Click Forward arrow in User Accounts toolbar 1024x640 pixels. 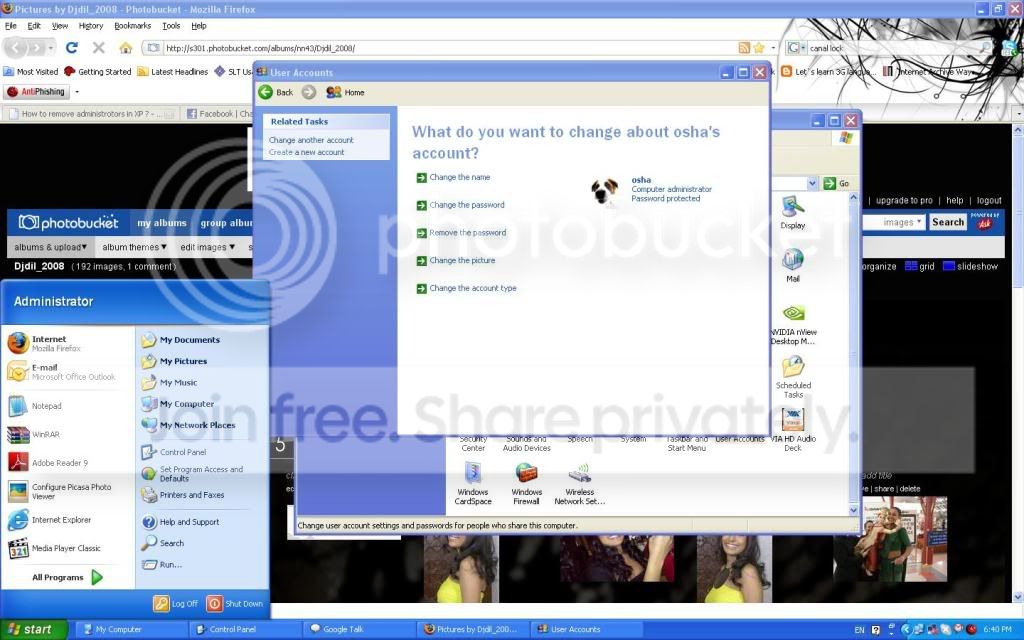[309, 92]
